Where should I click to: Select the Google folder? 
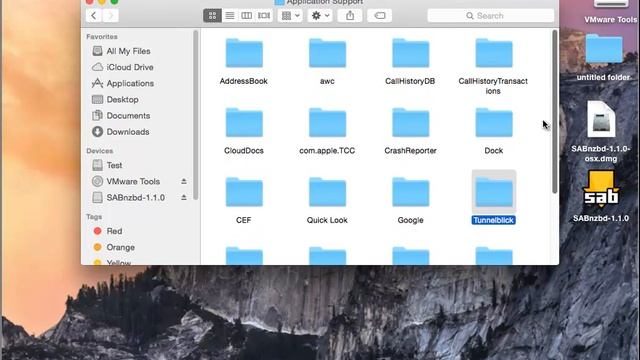tap(411, 192)
